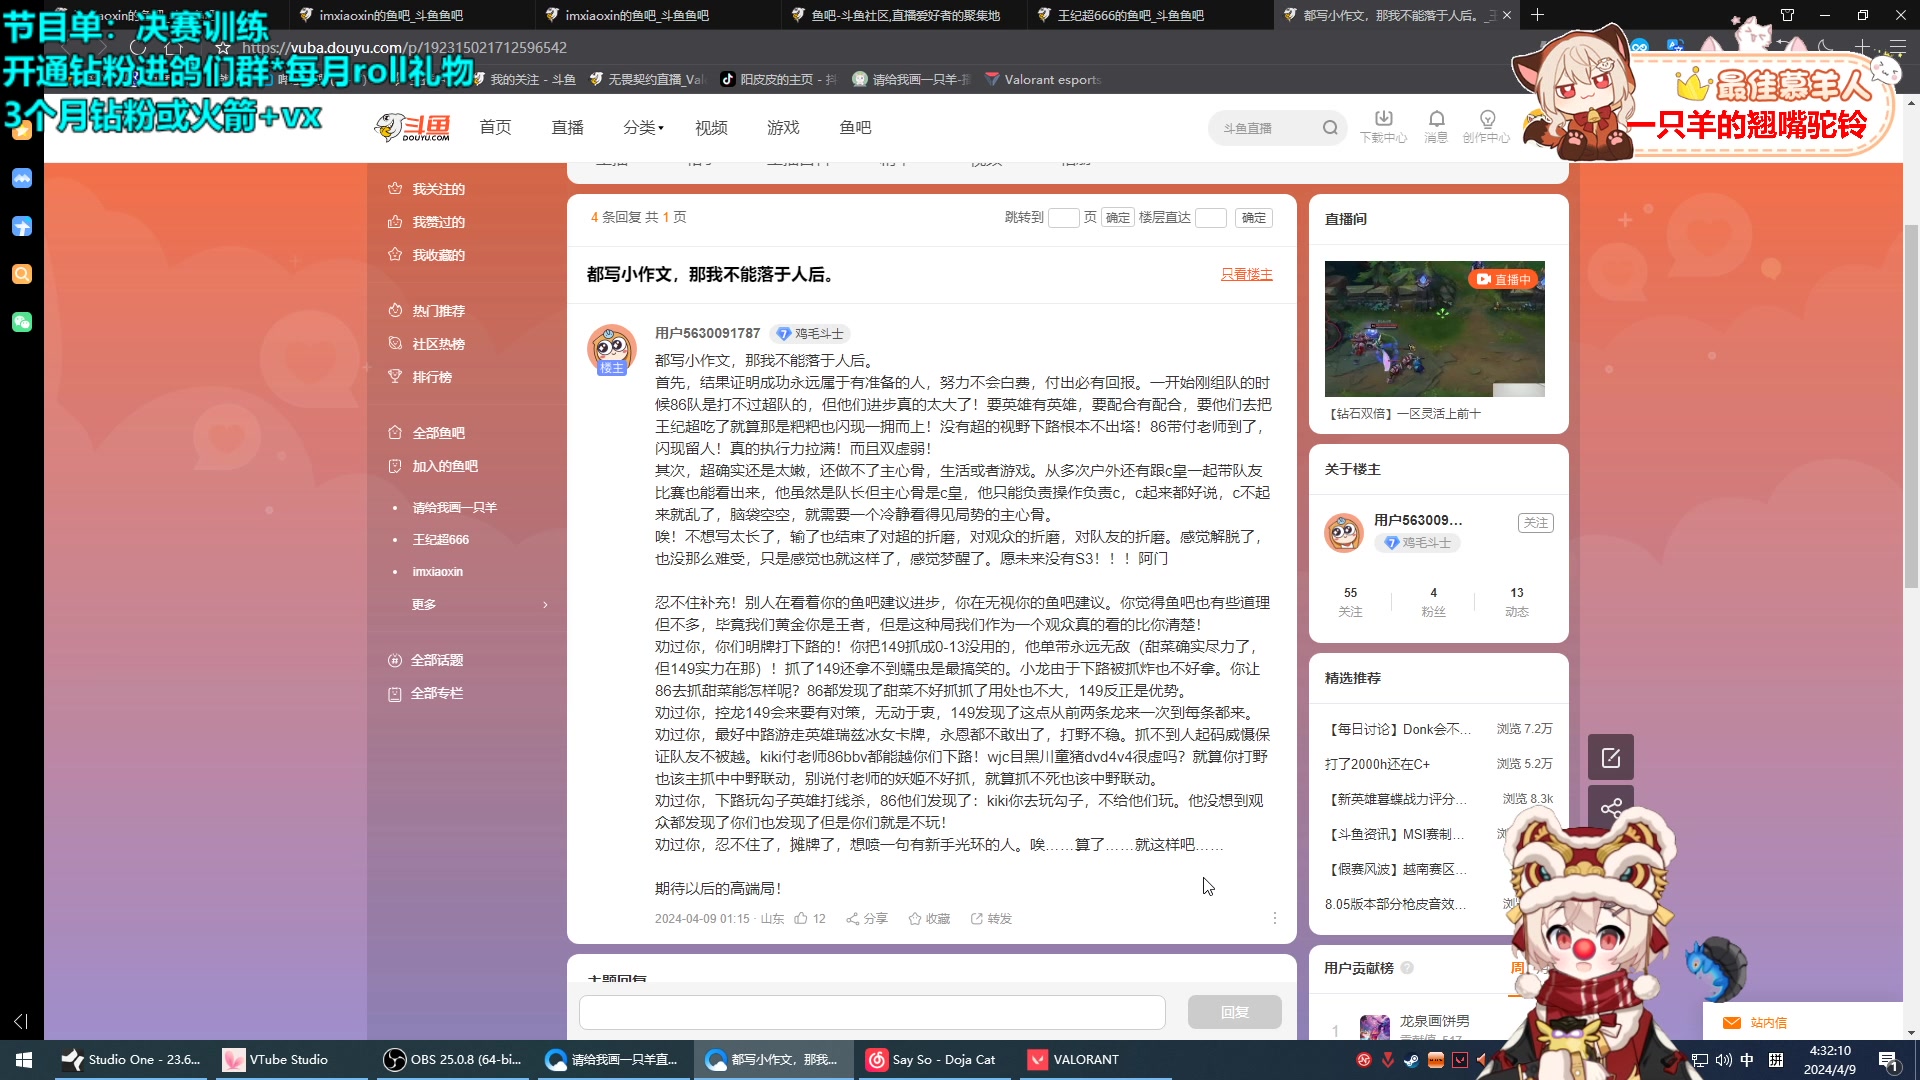Click the 关注 button for the poster
Viewport: 1920px width, 1080px height.
pos(1535,523)
